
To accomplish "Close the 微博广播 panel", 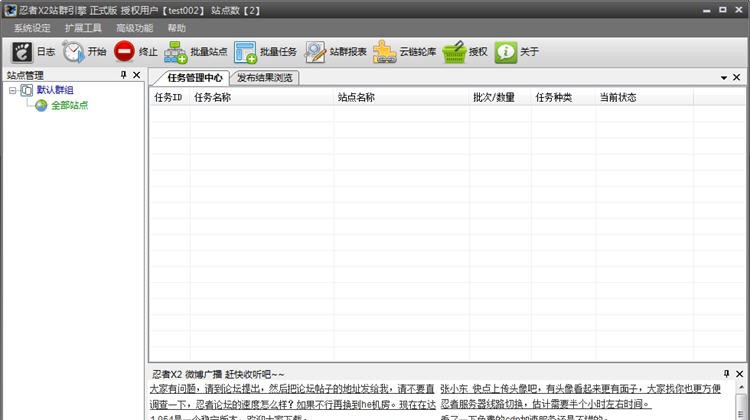I will pos(739,374).
